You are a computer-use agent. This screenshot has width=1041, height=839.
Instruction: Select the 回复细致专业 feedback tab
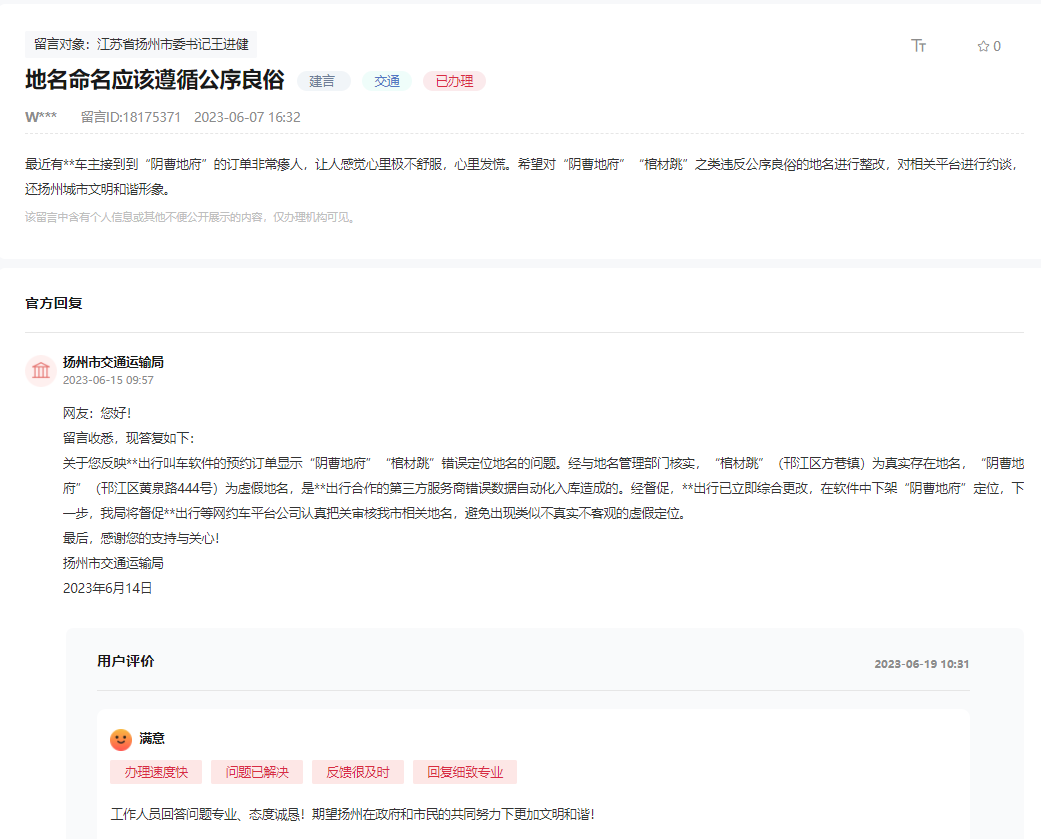coord(465,772)
